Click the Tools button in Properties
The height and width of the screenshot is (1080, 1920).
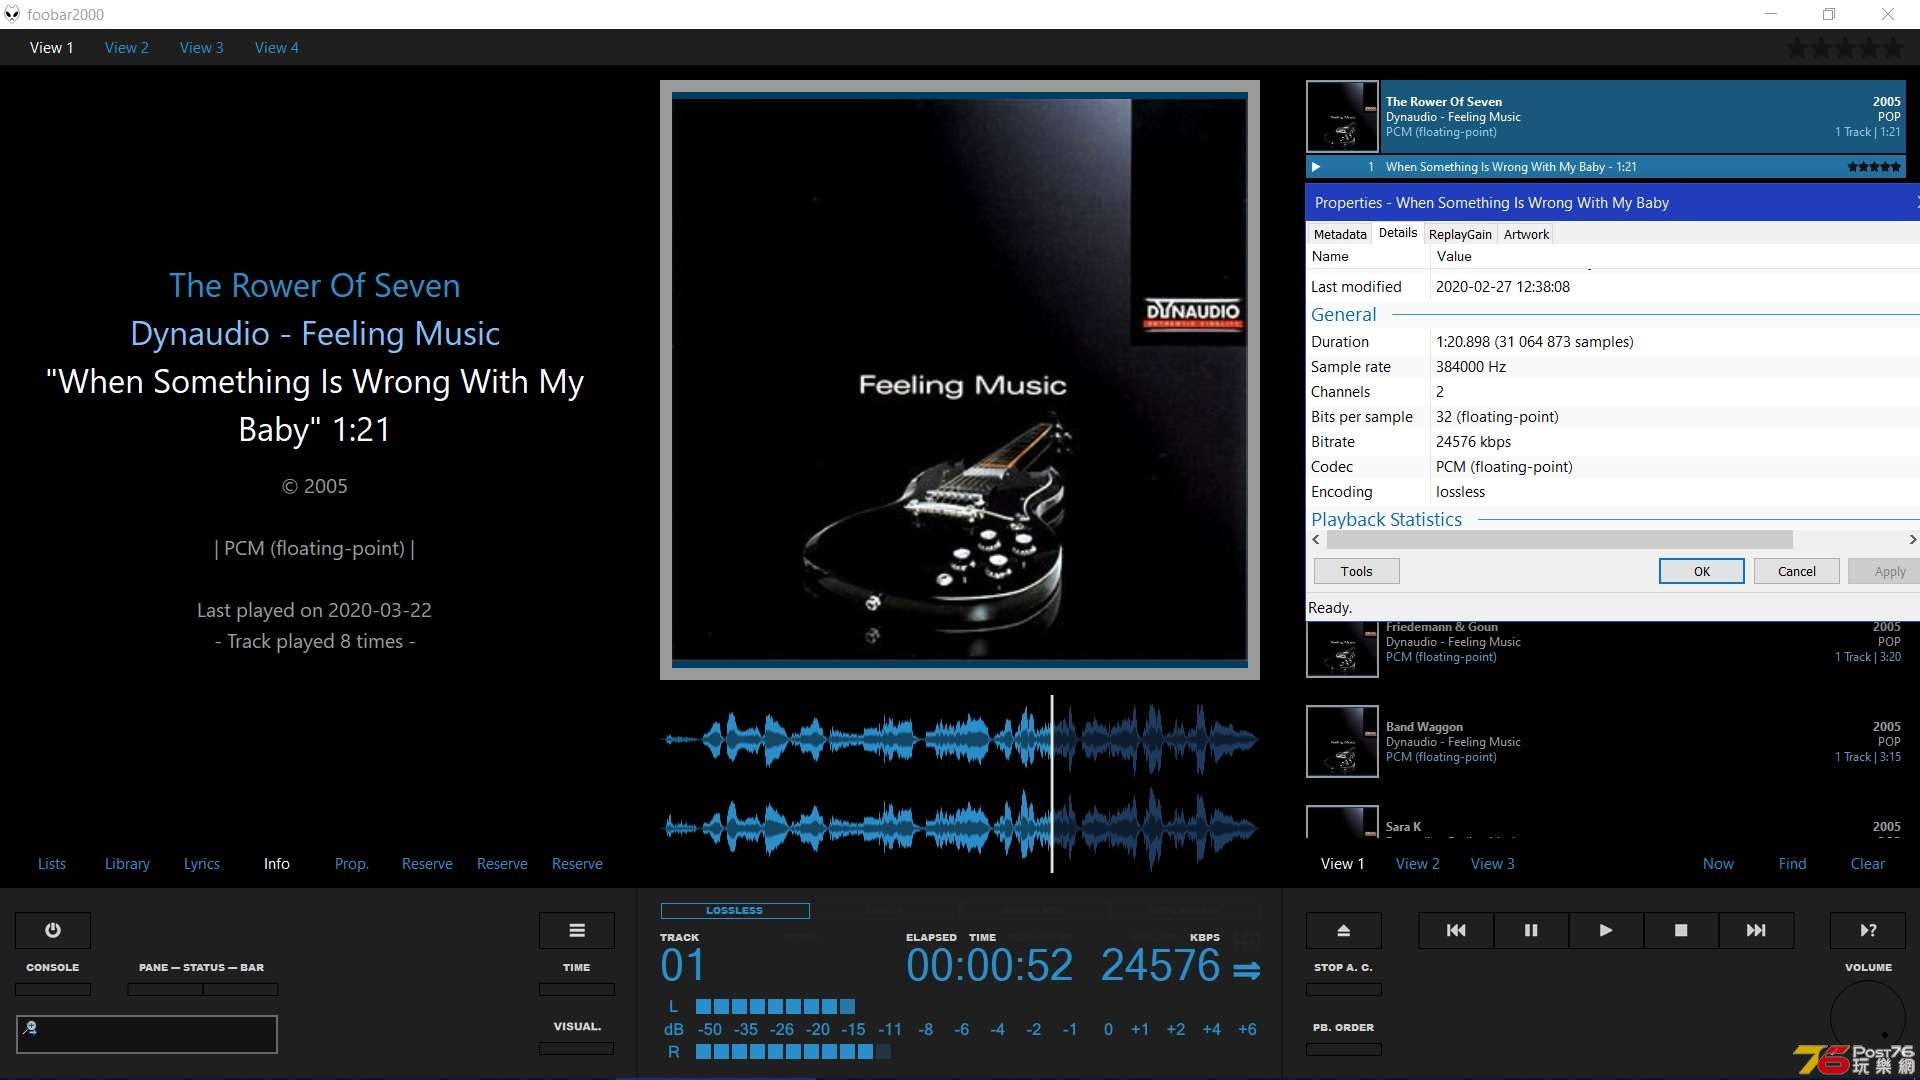(1356, 571)
